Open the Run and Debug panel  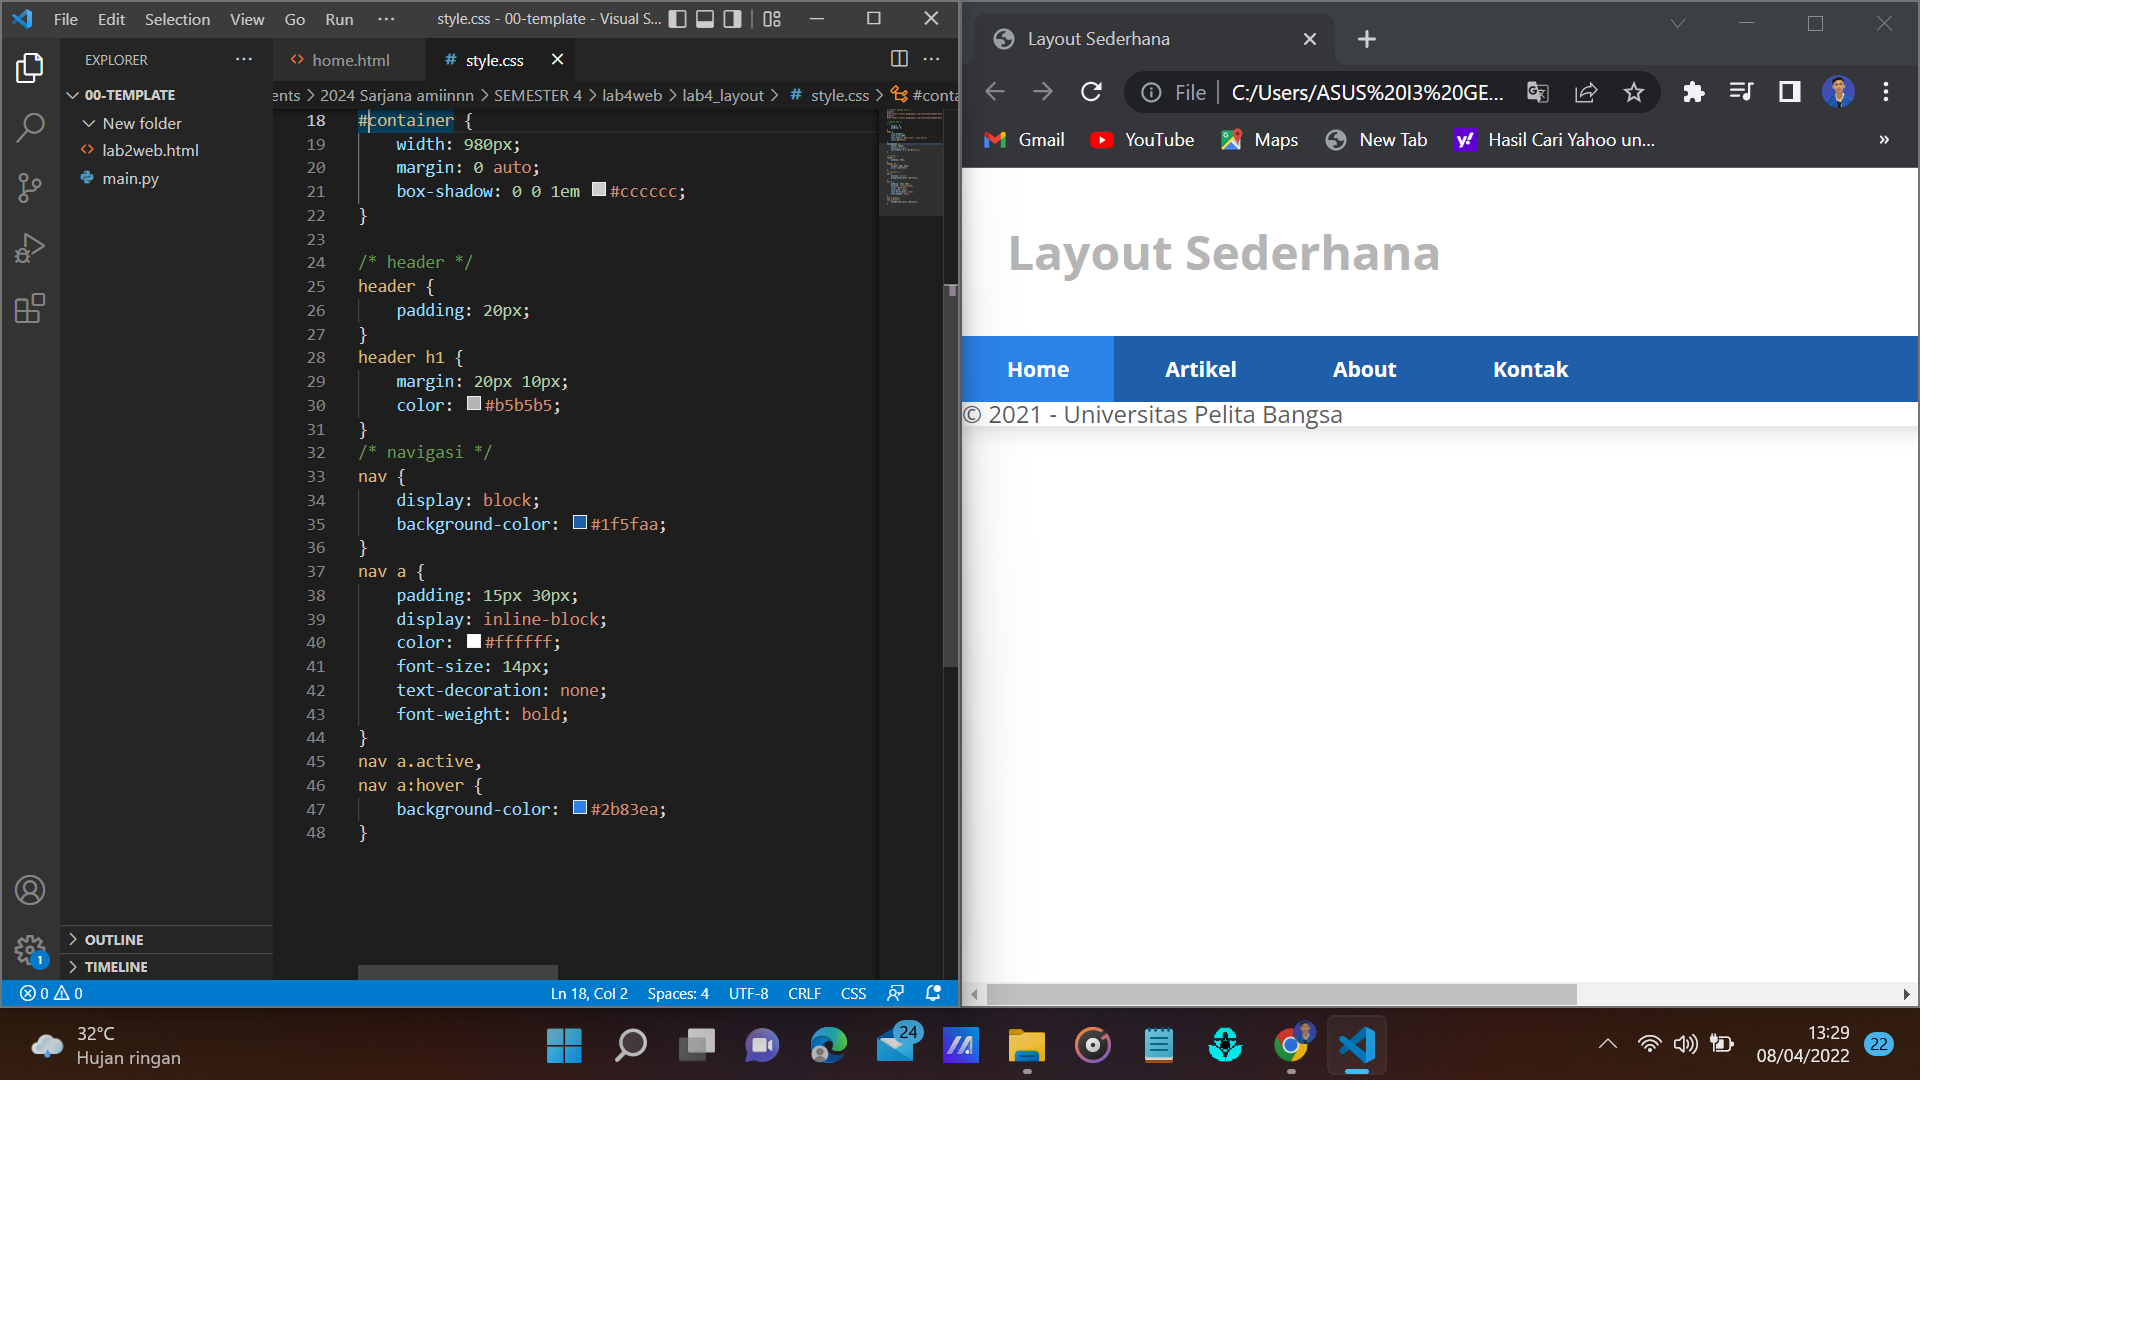coord(30,247)
